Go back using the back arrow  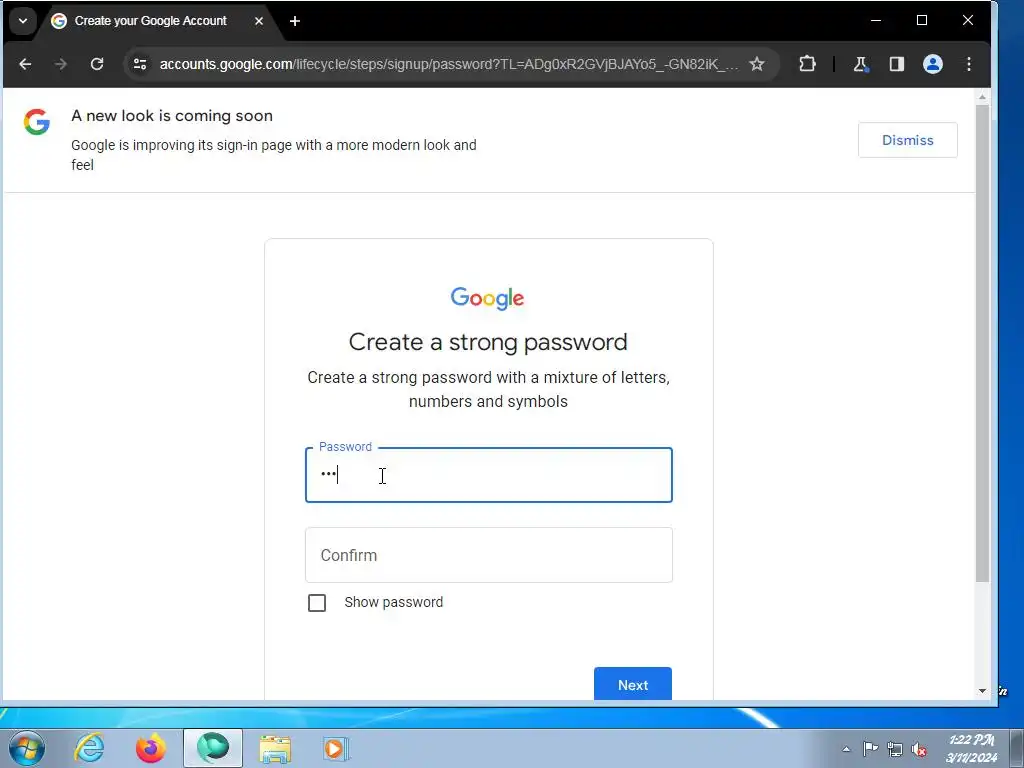point(25,64)
